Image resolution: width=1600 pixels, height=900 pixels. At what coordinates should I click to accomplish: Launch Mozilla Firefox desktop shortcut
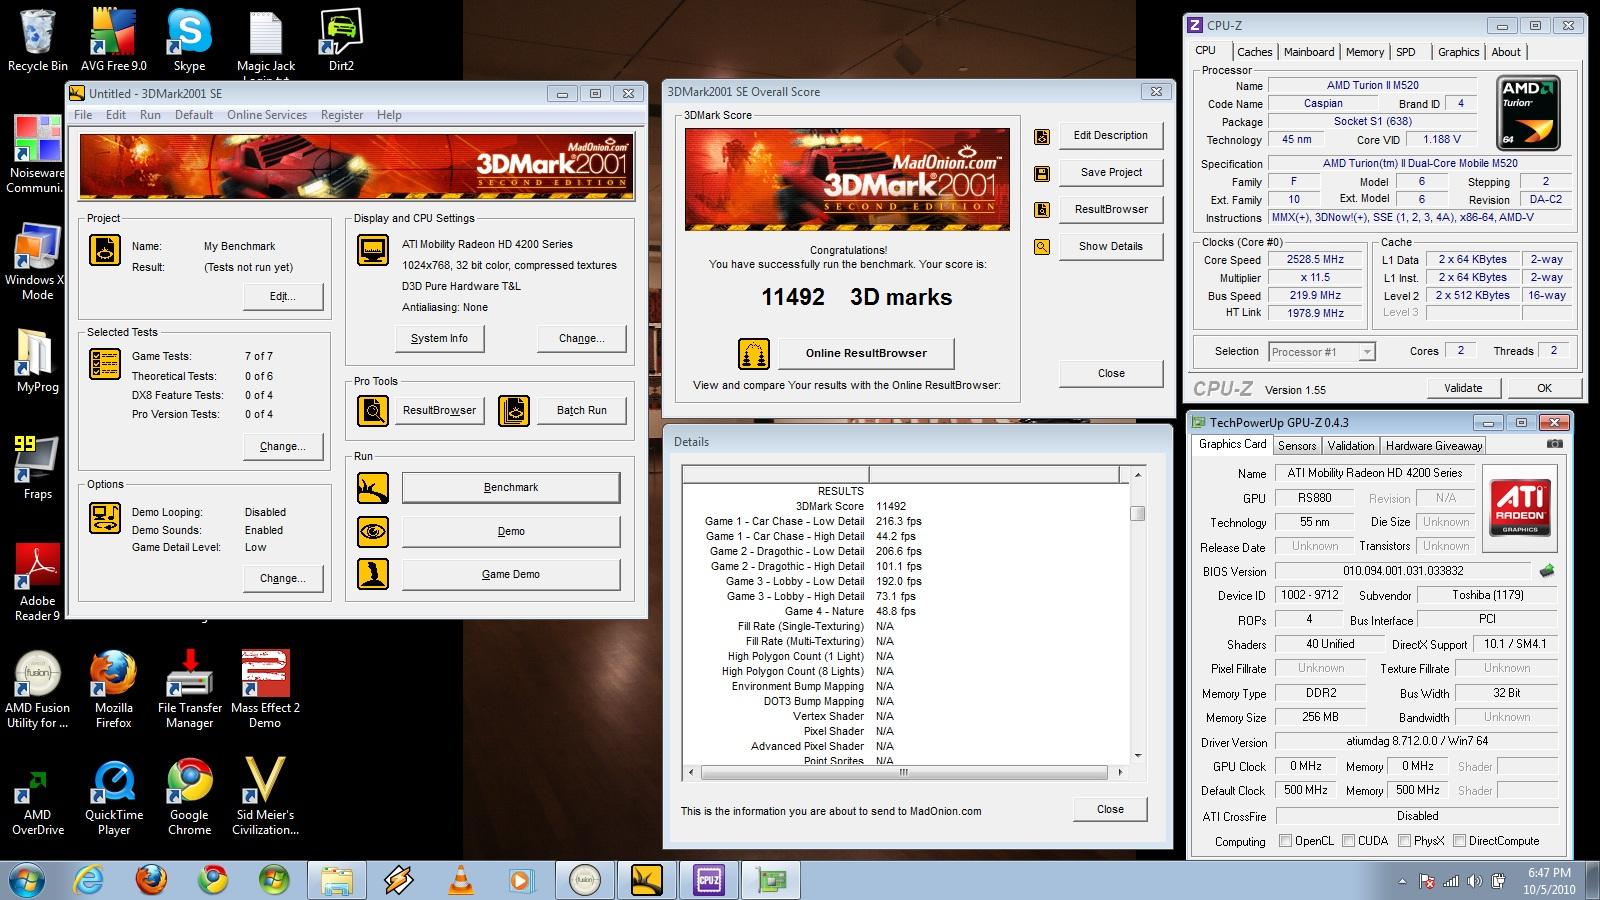pyautogui.click(x=113, y=689)
